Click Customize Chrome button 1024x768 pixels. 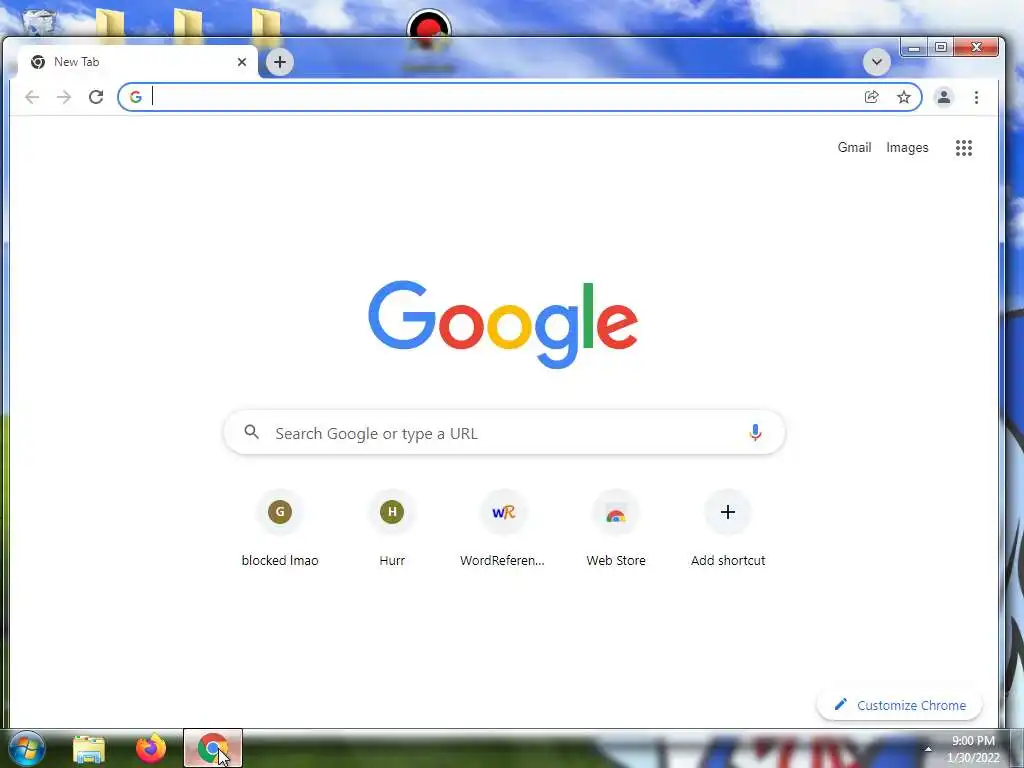pos(900,705)
